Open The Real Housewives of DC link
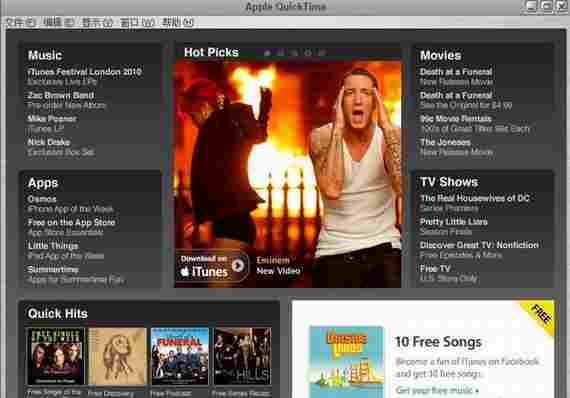The image size is (570, 398). (x=475, y=198)
